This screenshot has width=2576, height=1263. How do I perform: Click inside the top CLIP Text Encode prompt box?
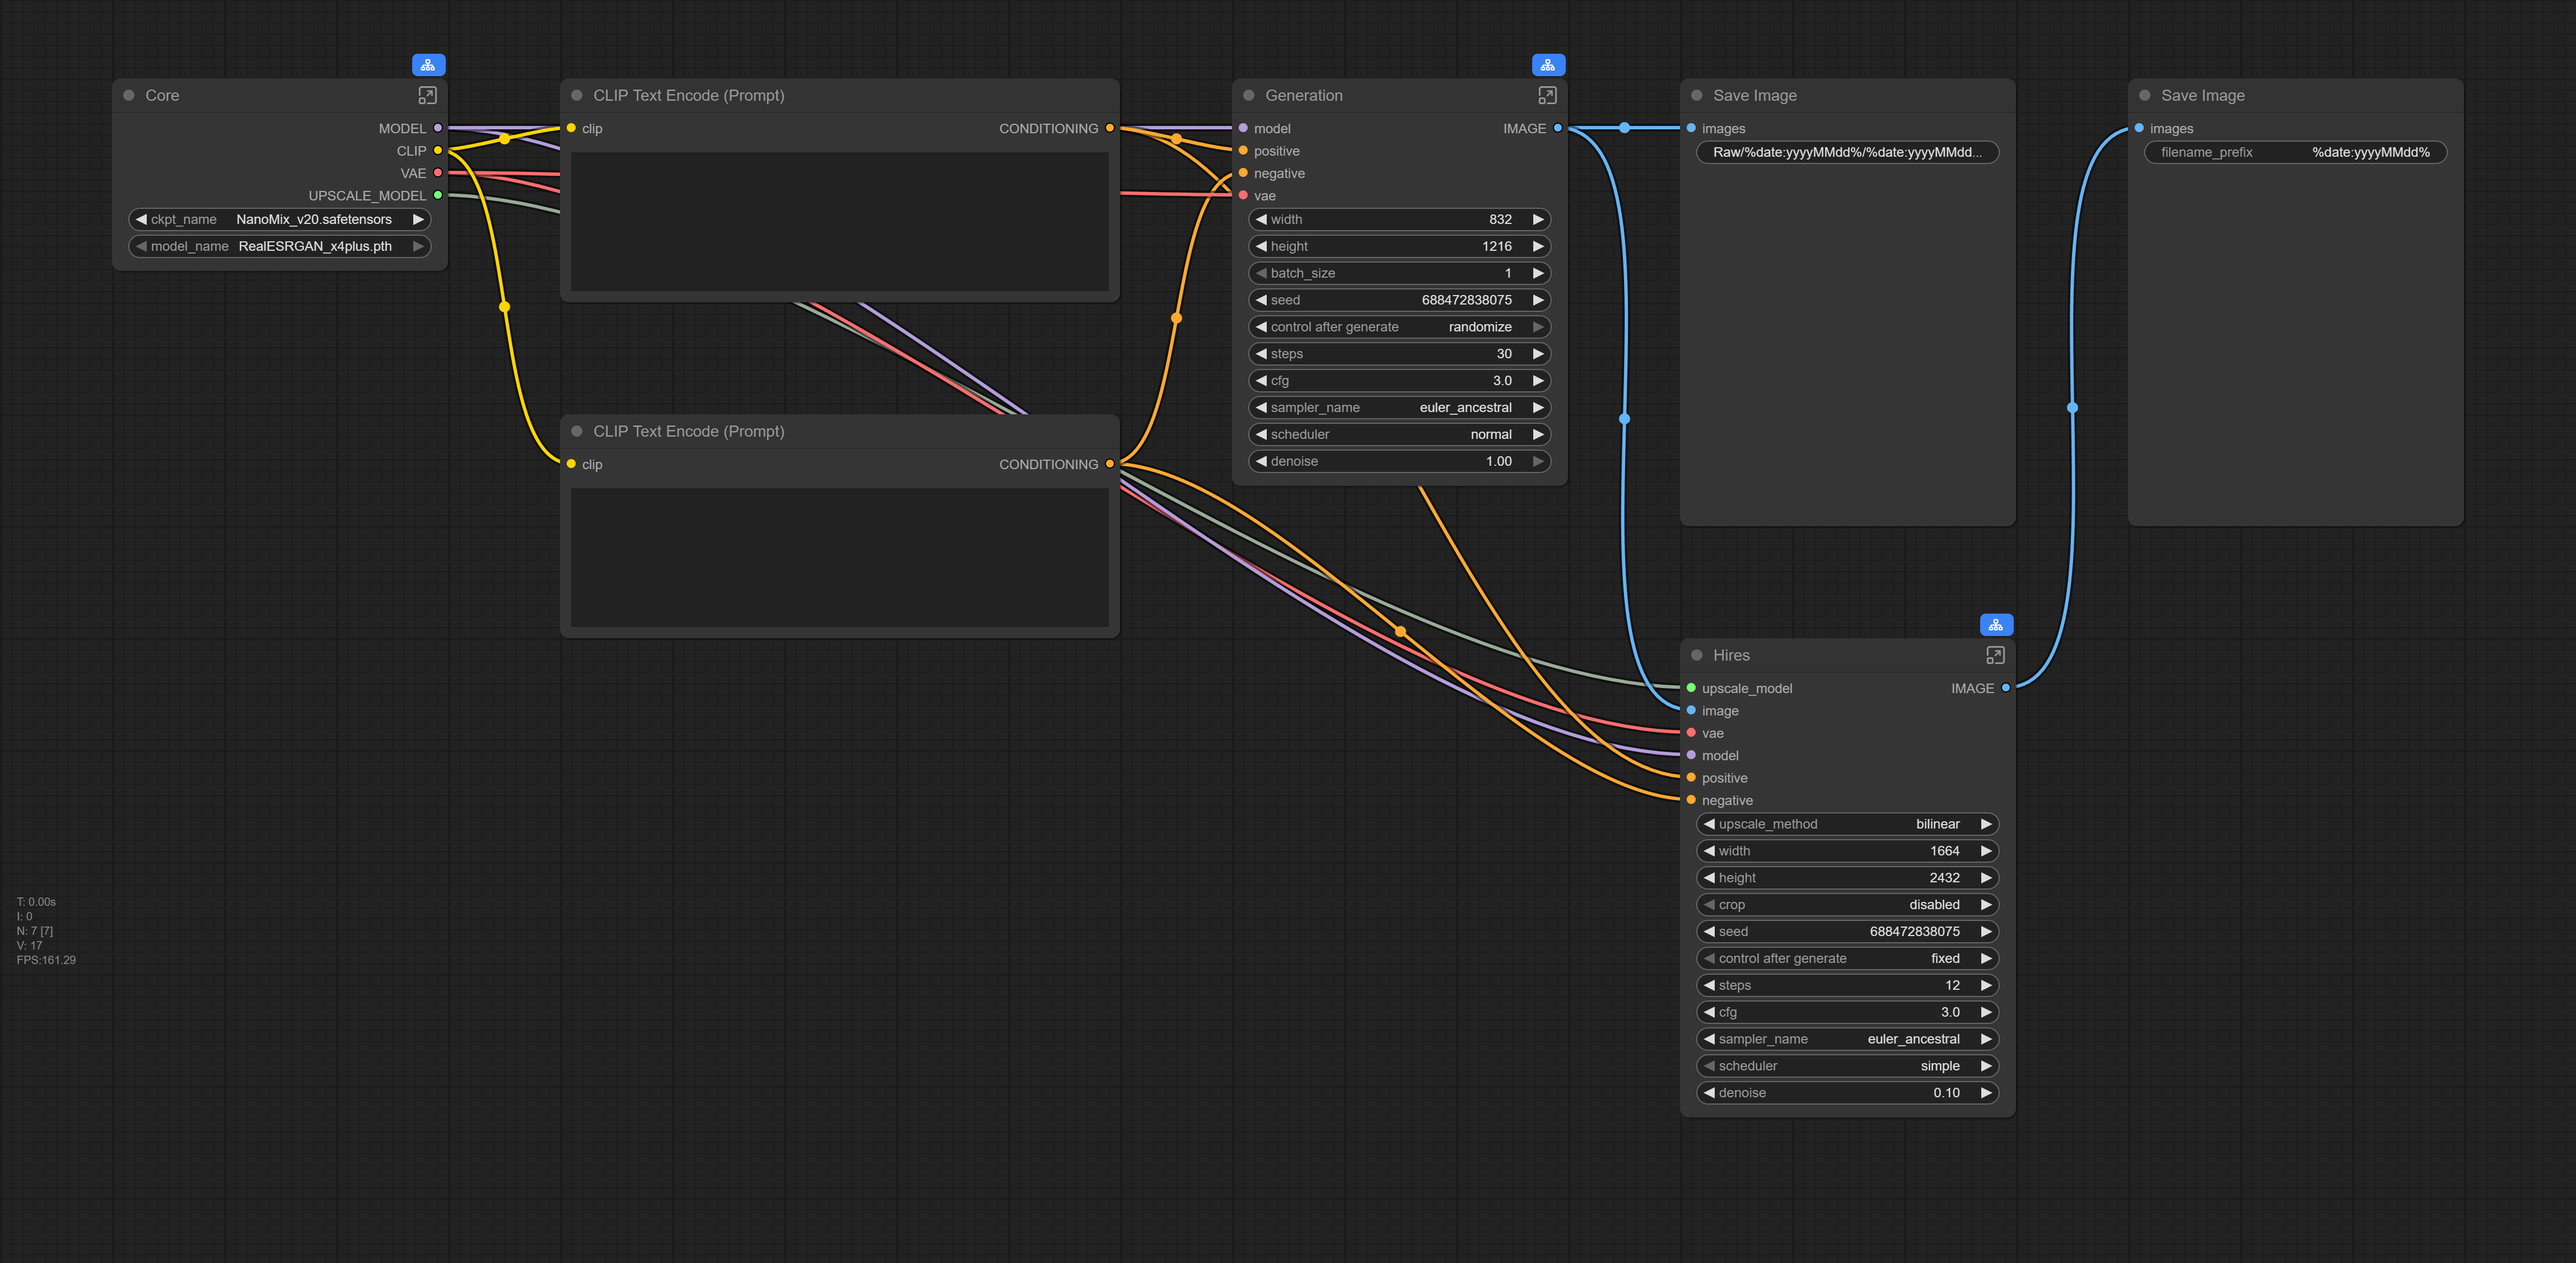(839, 222)
